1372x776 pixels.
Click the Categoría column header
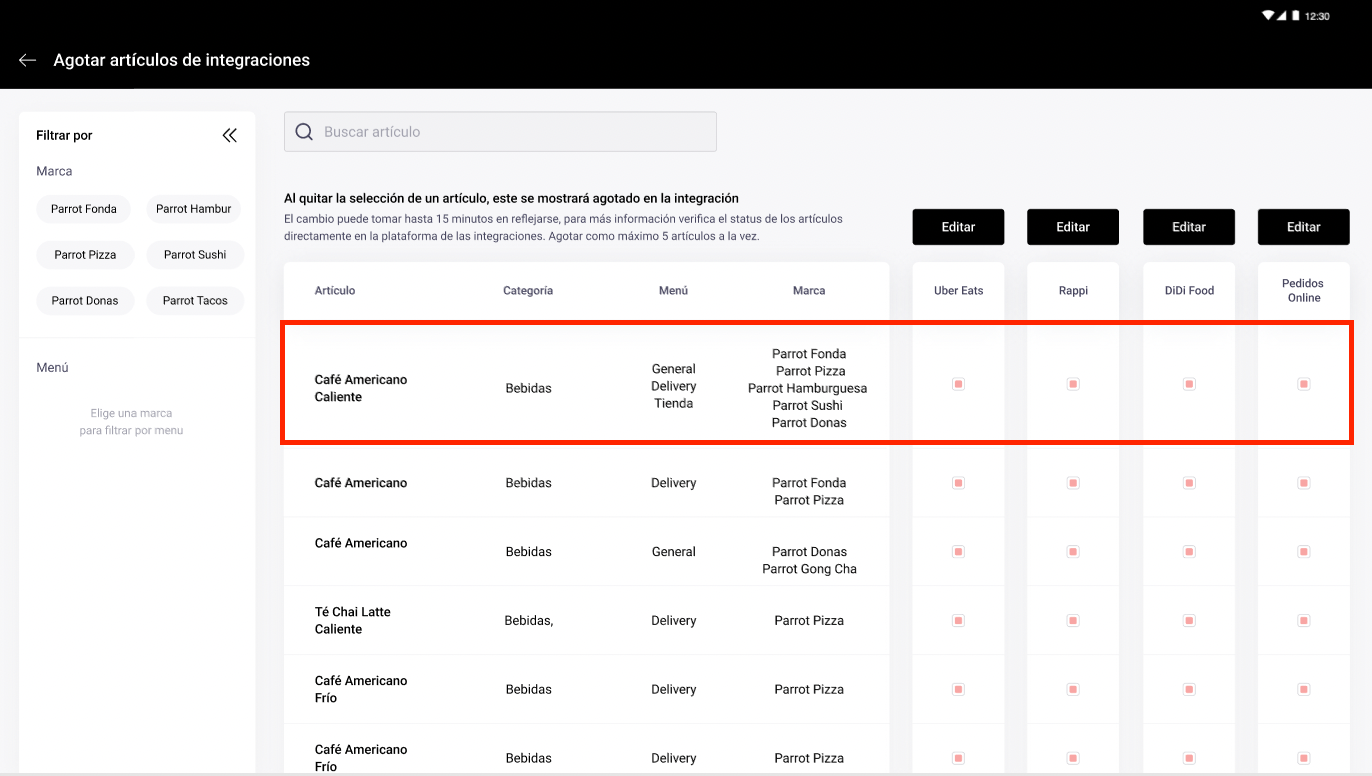point(528,291)
